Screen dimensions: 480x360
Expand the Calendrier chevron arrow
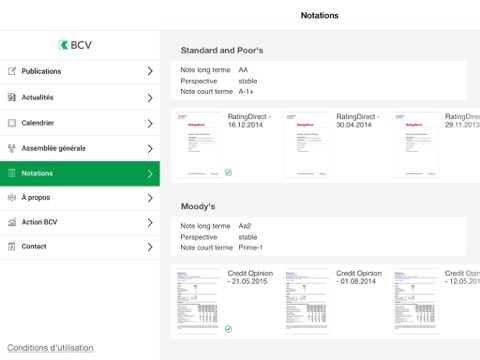click(150, 123)
